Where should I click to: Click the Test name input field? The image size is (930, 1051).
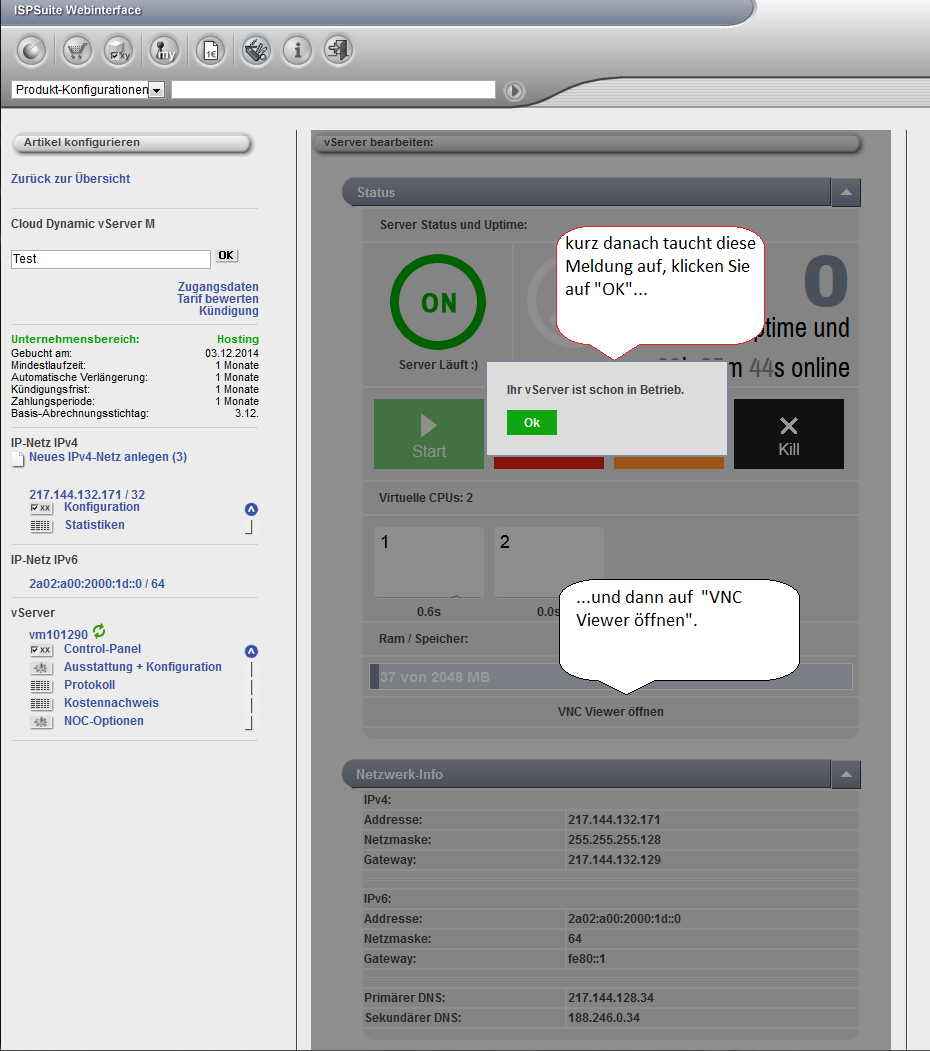pos(110,259)
